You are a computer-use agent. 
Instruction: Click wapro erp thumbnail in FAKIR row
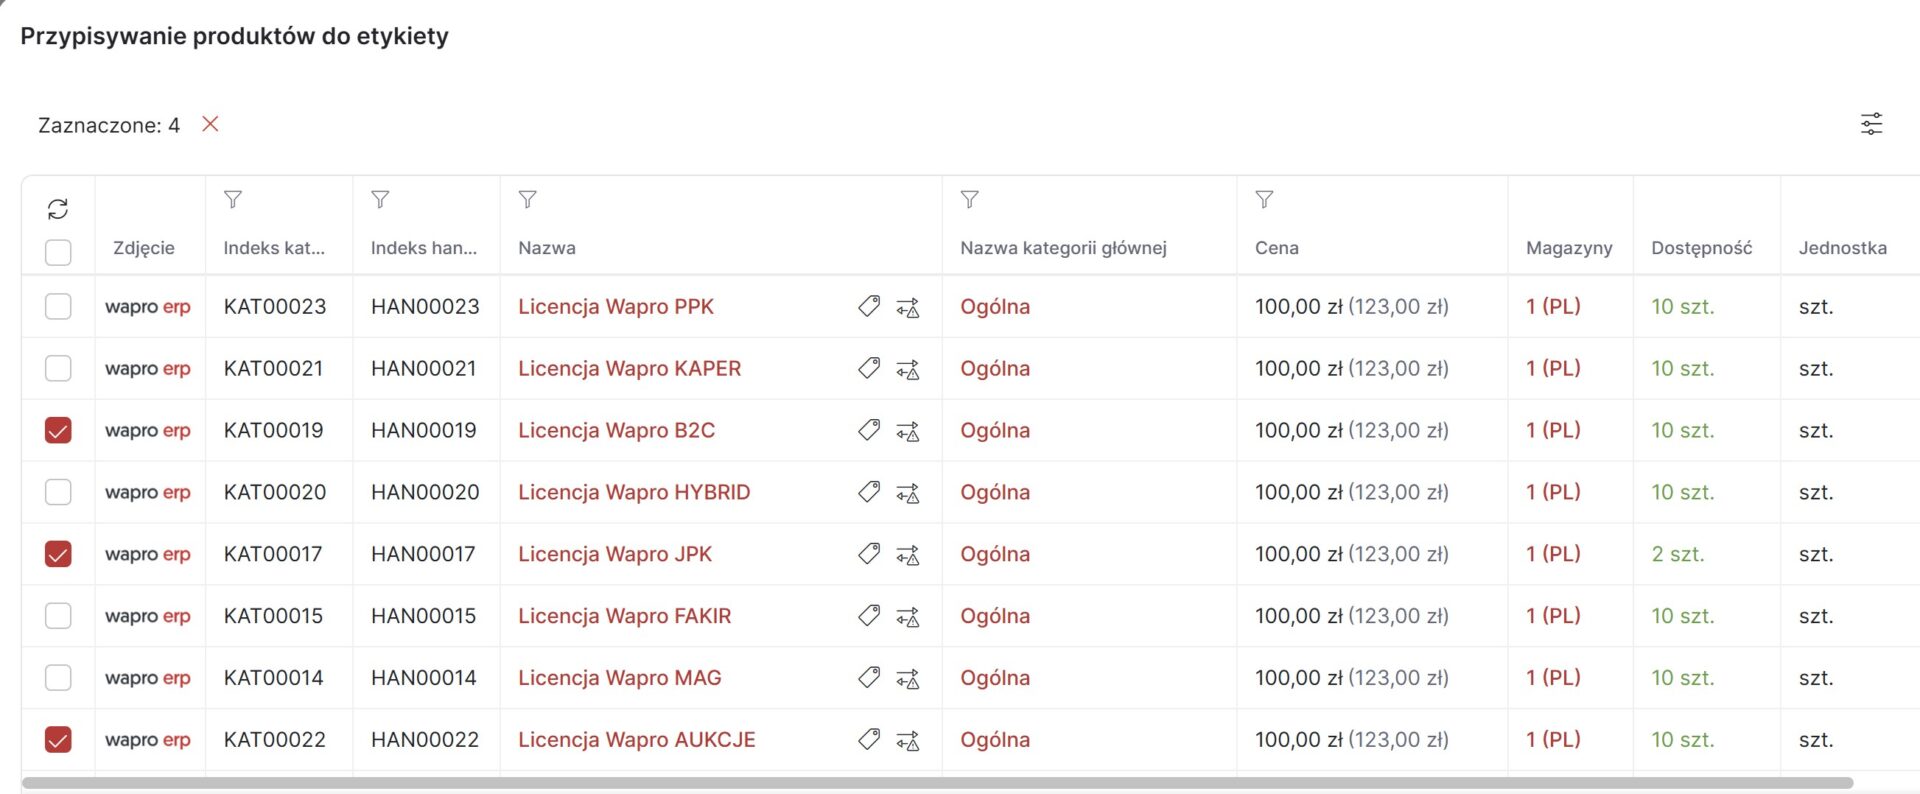click(x=148, y=616)
